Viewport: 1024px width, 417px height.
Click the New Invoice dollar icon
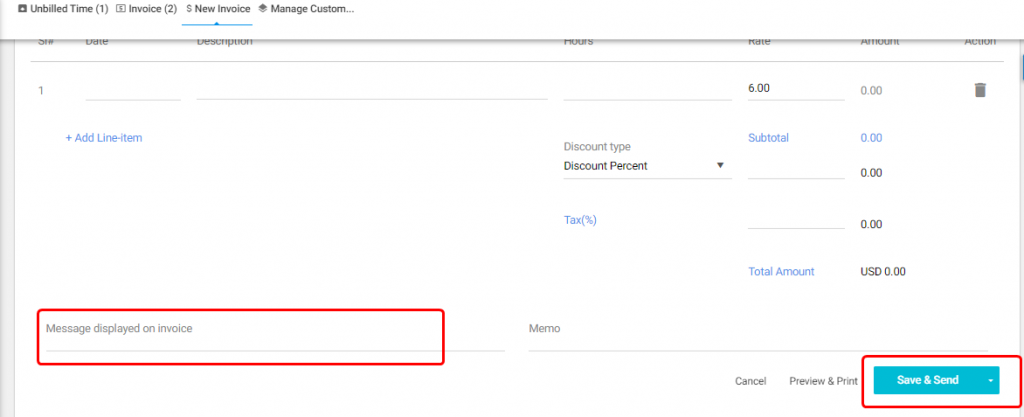click(x=189, y=9)
